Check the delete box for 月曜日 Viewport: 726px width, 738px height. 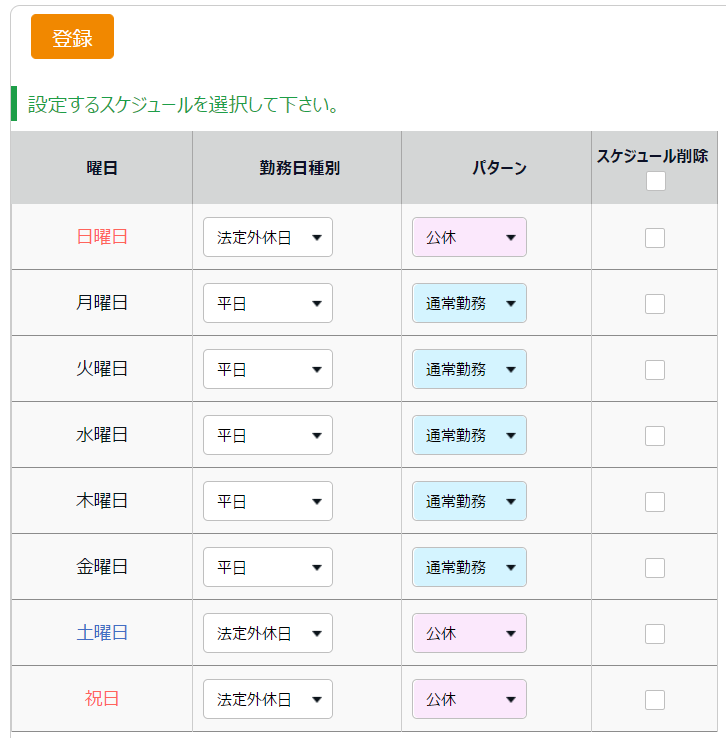[x=654, y=304]
